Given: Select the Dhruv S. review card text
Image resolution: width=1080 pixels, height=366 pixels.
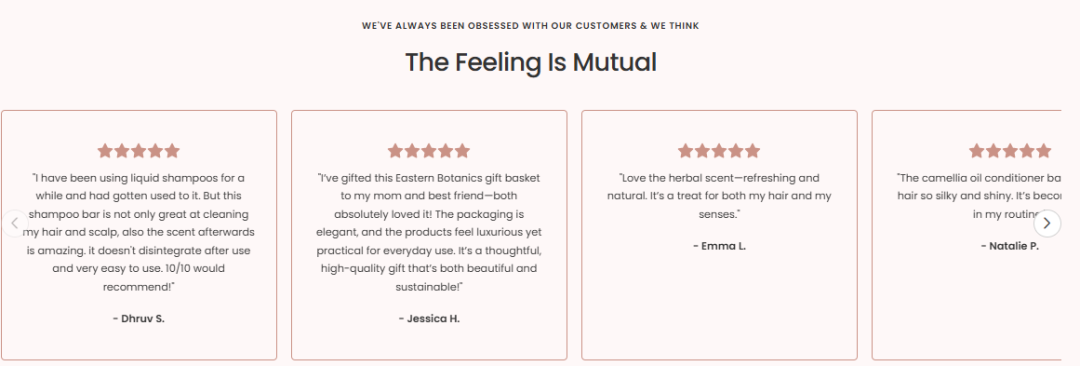Looking at the screenshot, I should coord(138,232).
